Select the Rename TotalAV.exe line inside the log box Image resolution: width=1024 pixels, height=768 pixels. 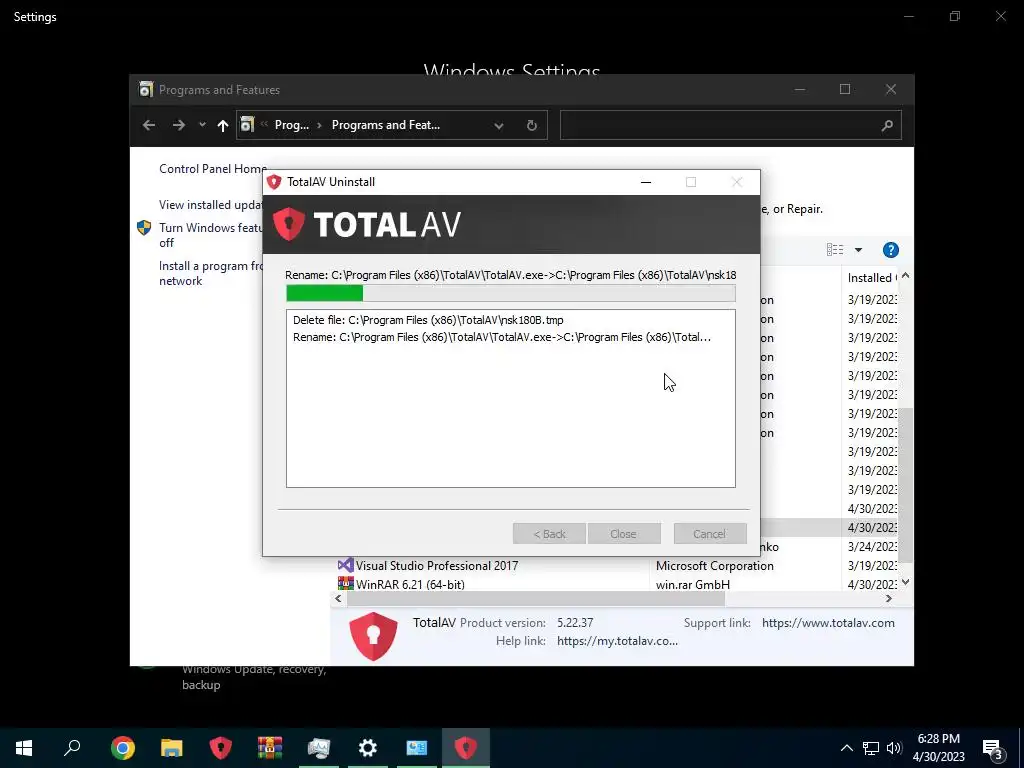pyautogui.click(x=502, y=337)
